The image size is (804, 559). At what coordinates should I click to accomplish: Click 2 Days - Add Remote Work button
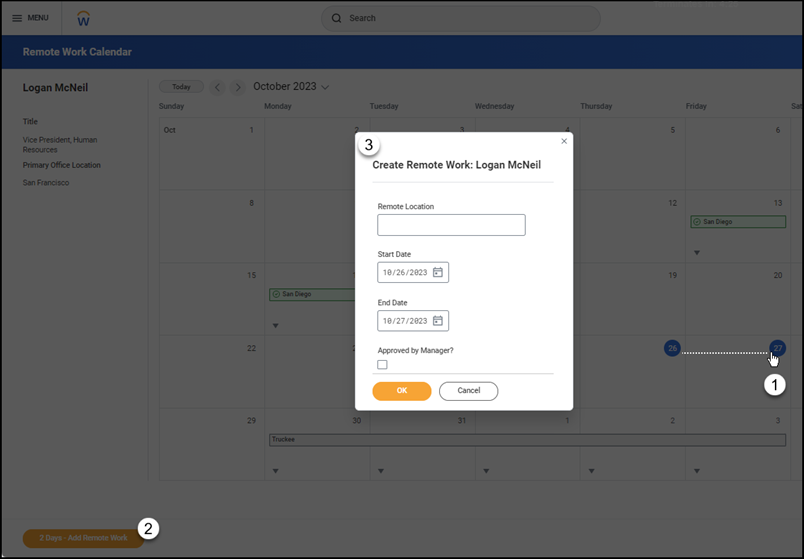(84, 538)
